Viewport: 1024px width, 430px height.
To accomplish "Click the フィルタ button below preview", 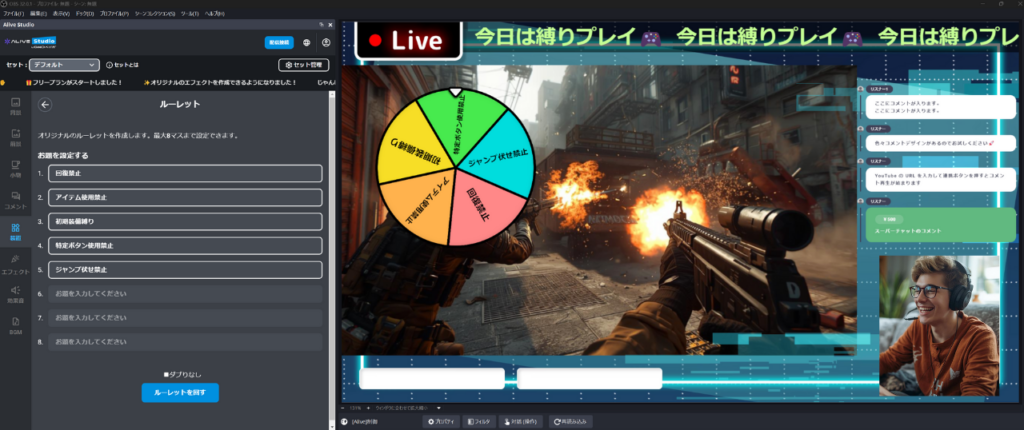I will (481, 422).
